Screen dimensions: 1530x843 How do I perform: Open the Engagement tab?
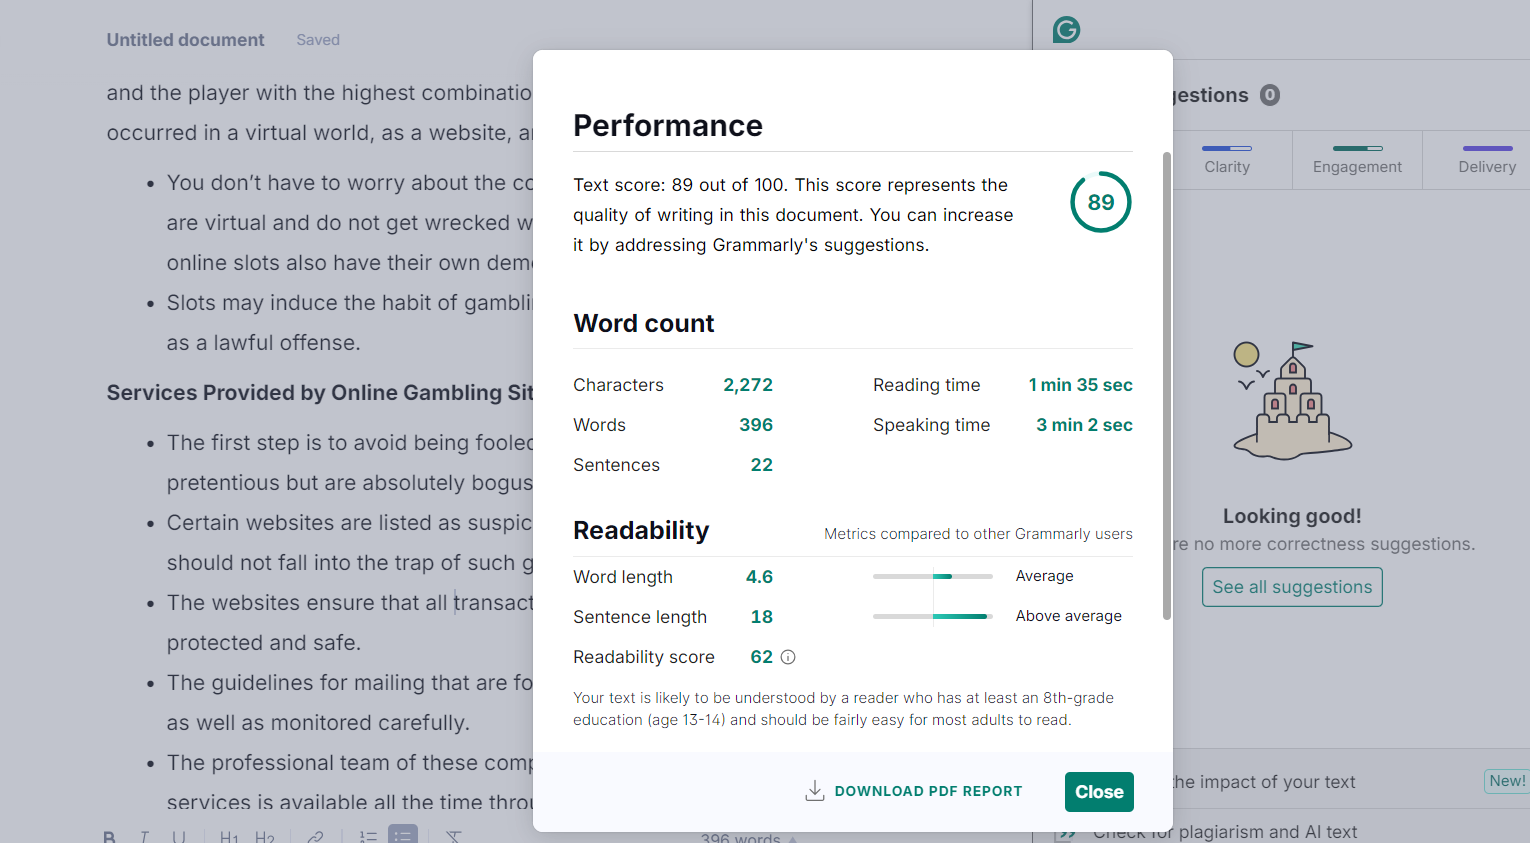click(x=1357, y=159)
